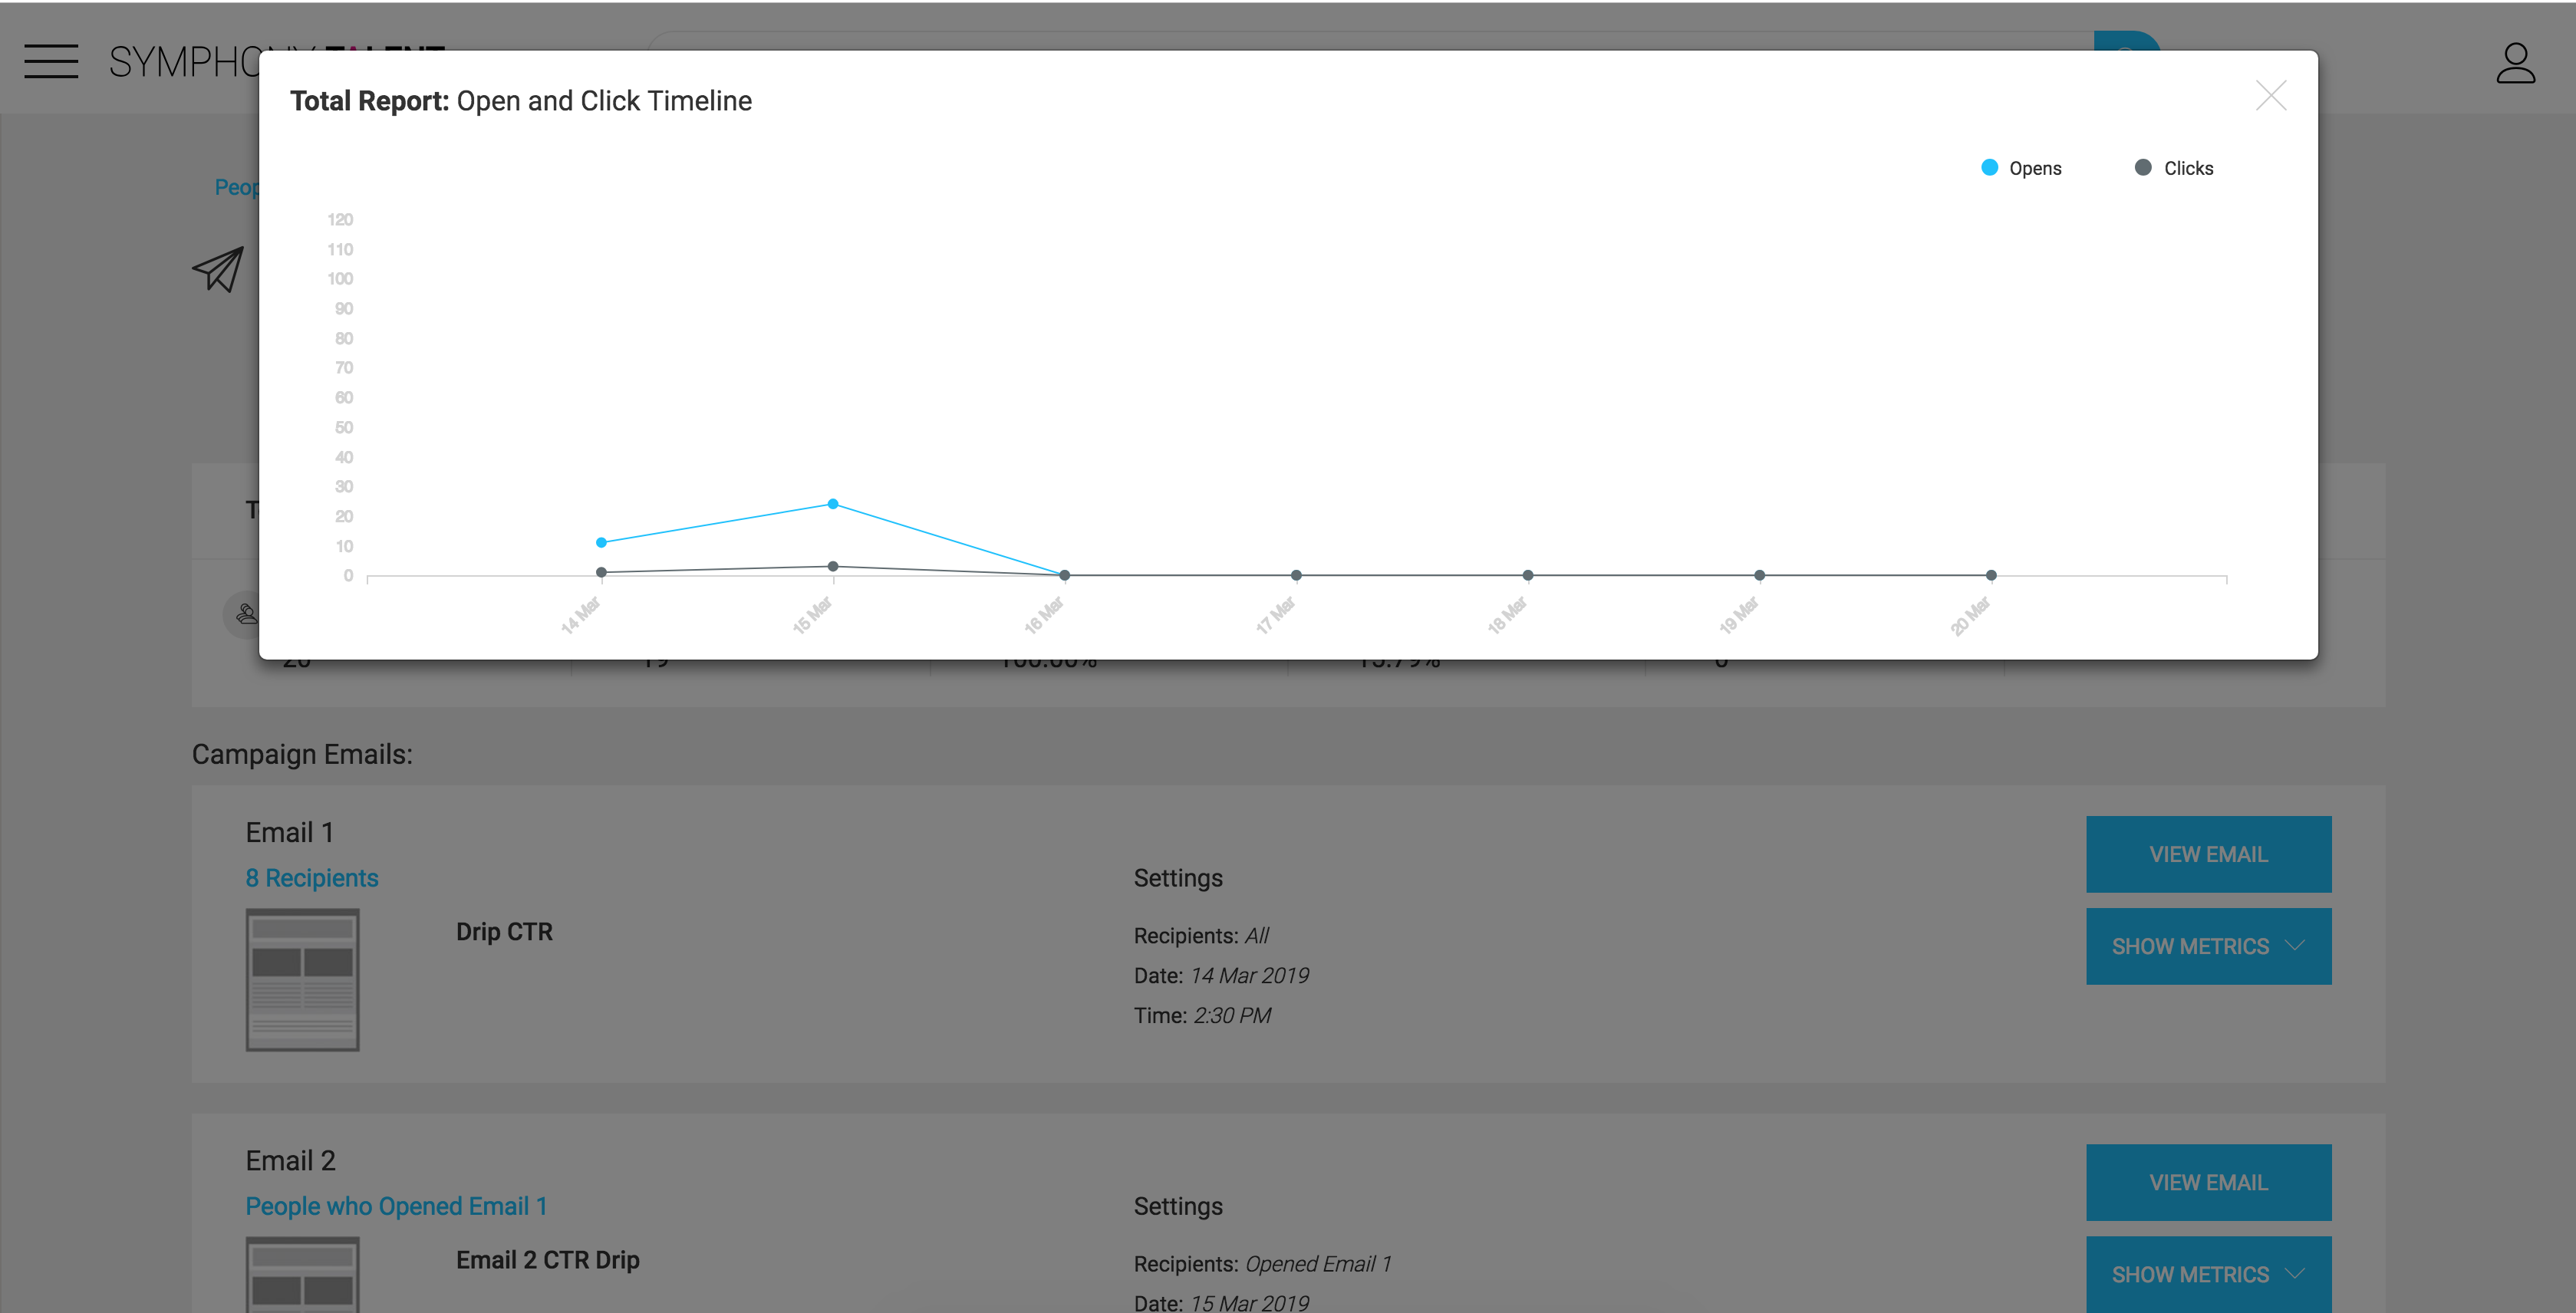
Task: Click the 15 Mar axis label
Action: (813, 615)
